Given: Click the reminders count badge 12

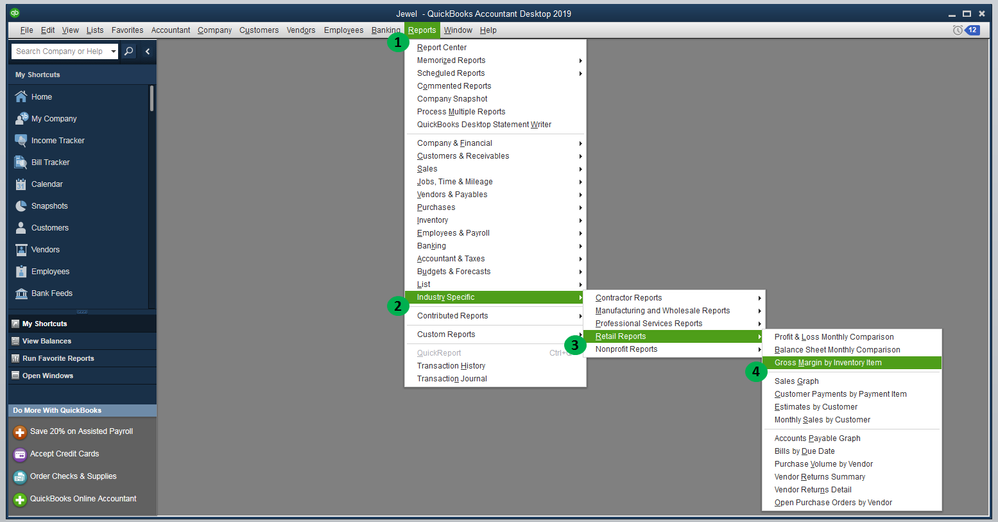Looking at the screenshot, I should point(973,30).
